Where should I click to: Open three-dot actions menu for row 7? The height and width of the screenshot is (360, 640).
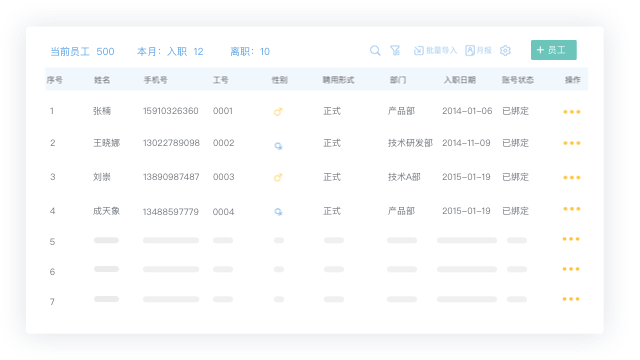[x=571, y=299]
